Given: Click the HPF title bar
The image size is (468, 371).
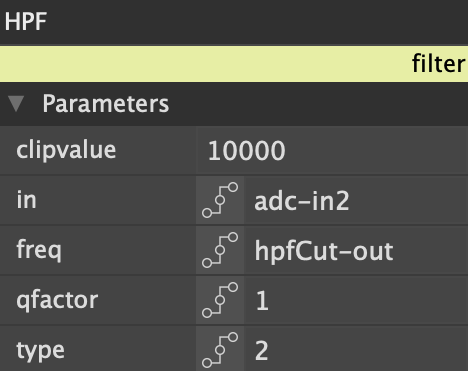Looking at the screenshot, I should (x=234, y=22).
